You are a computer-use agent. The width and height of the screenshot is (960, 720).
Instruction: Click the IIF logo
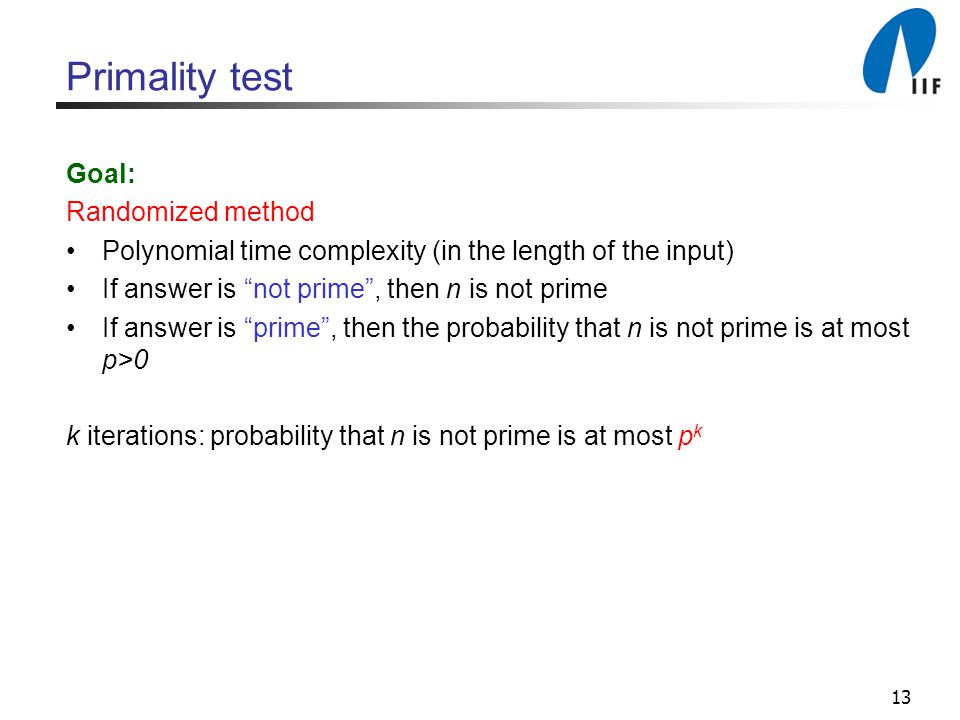click(x=901, y=51)
